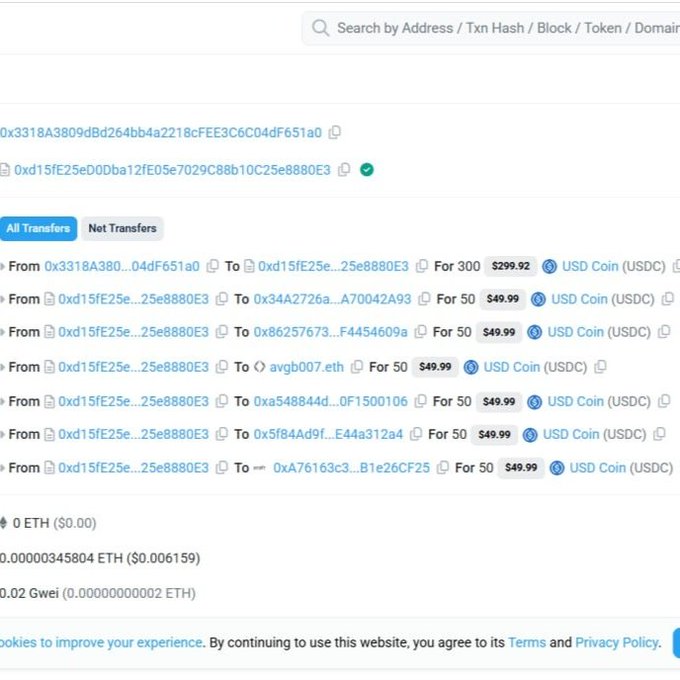
Task: Open full address 0x3318A3809dBd264bb4a2218cFEE3C6C04dF651a0
Action: pos(161,132)
